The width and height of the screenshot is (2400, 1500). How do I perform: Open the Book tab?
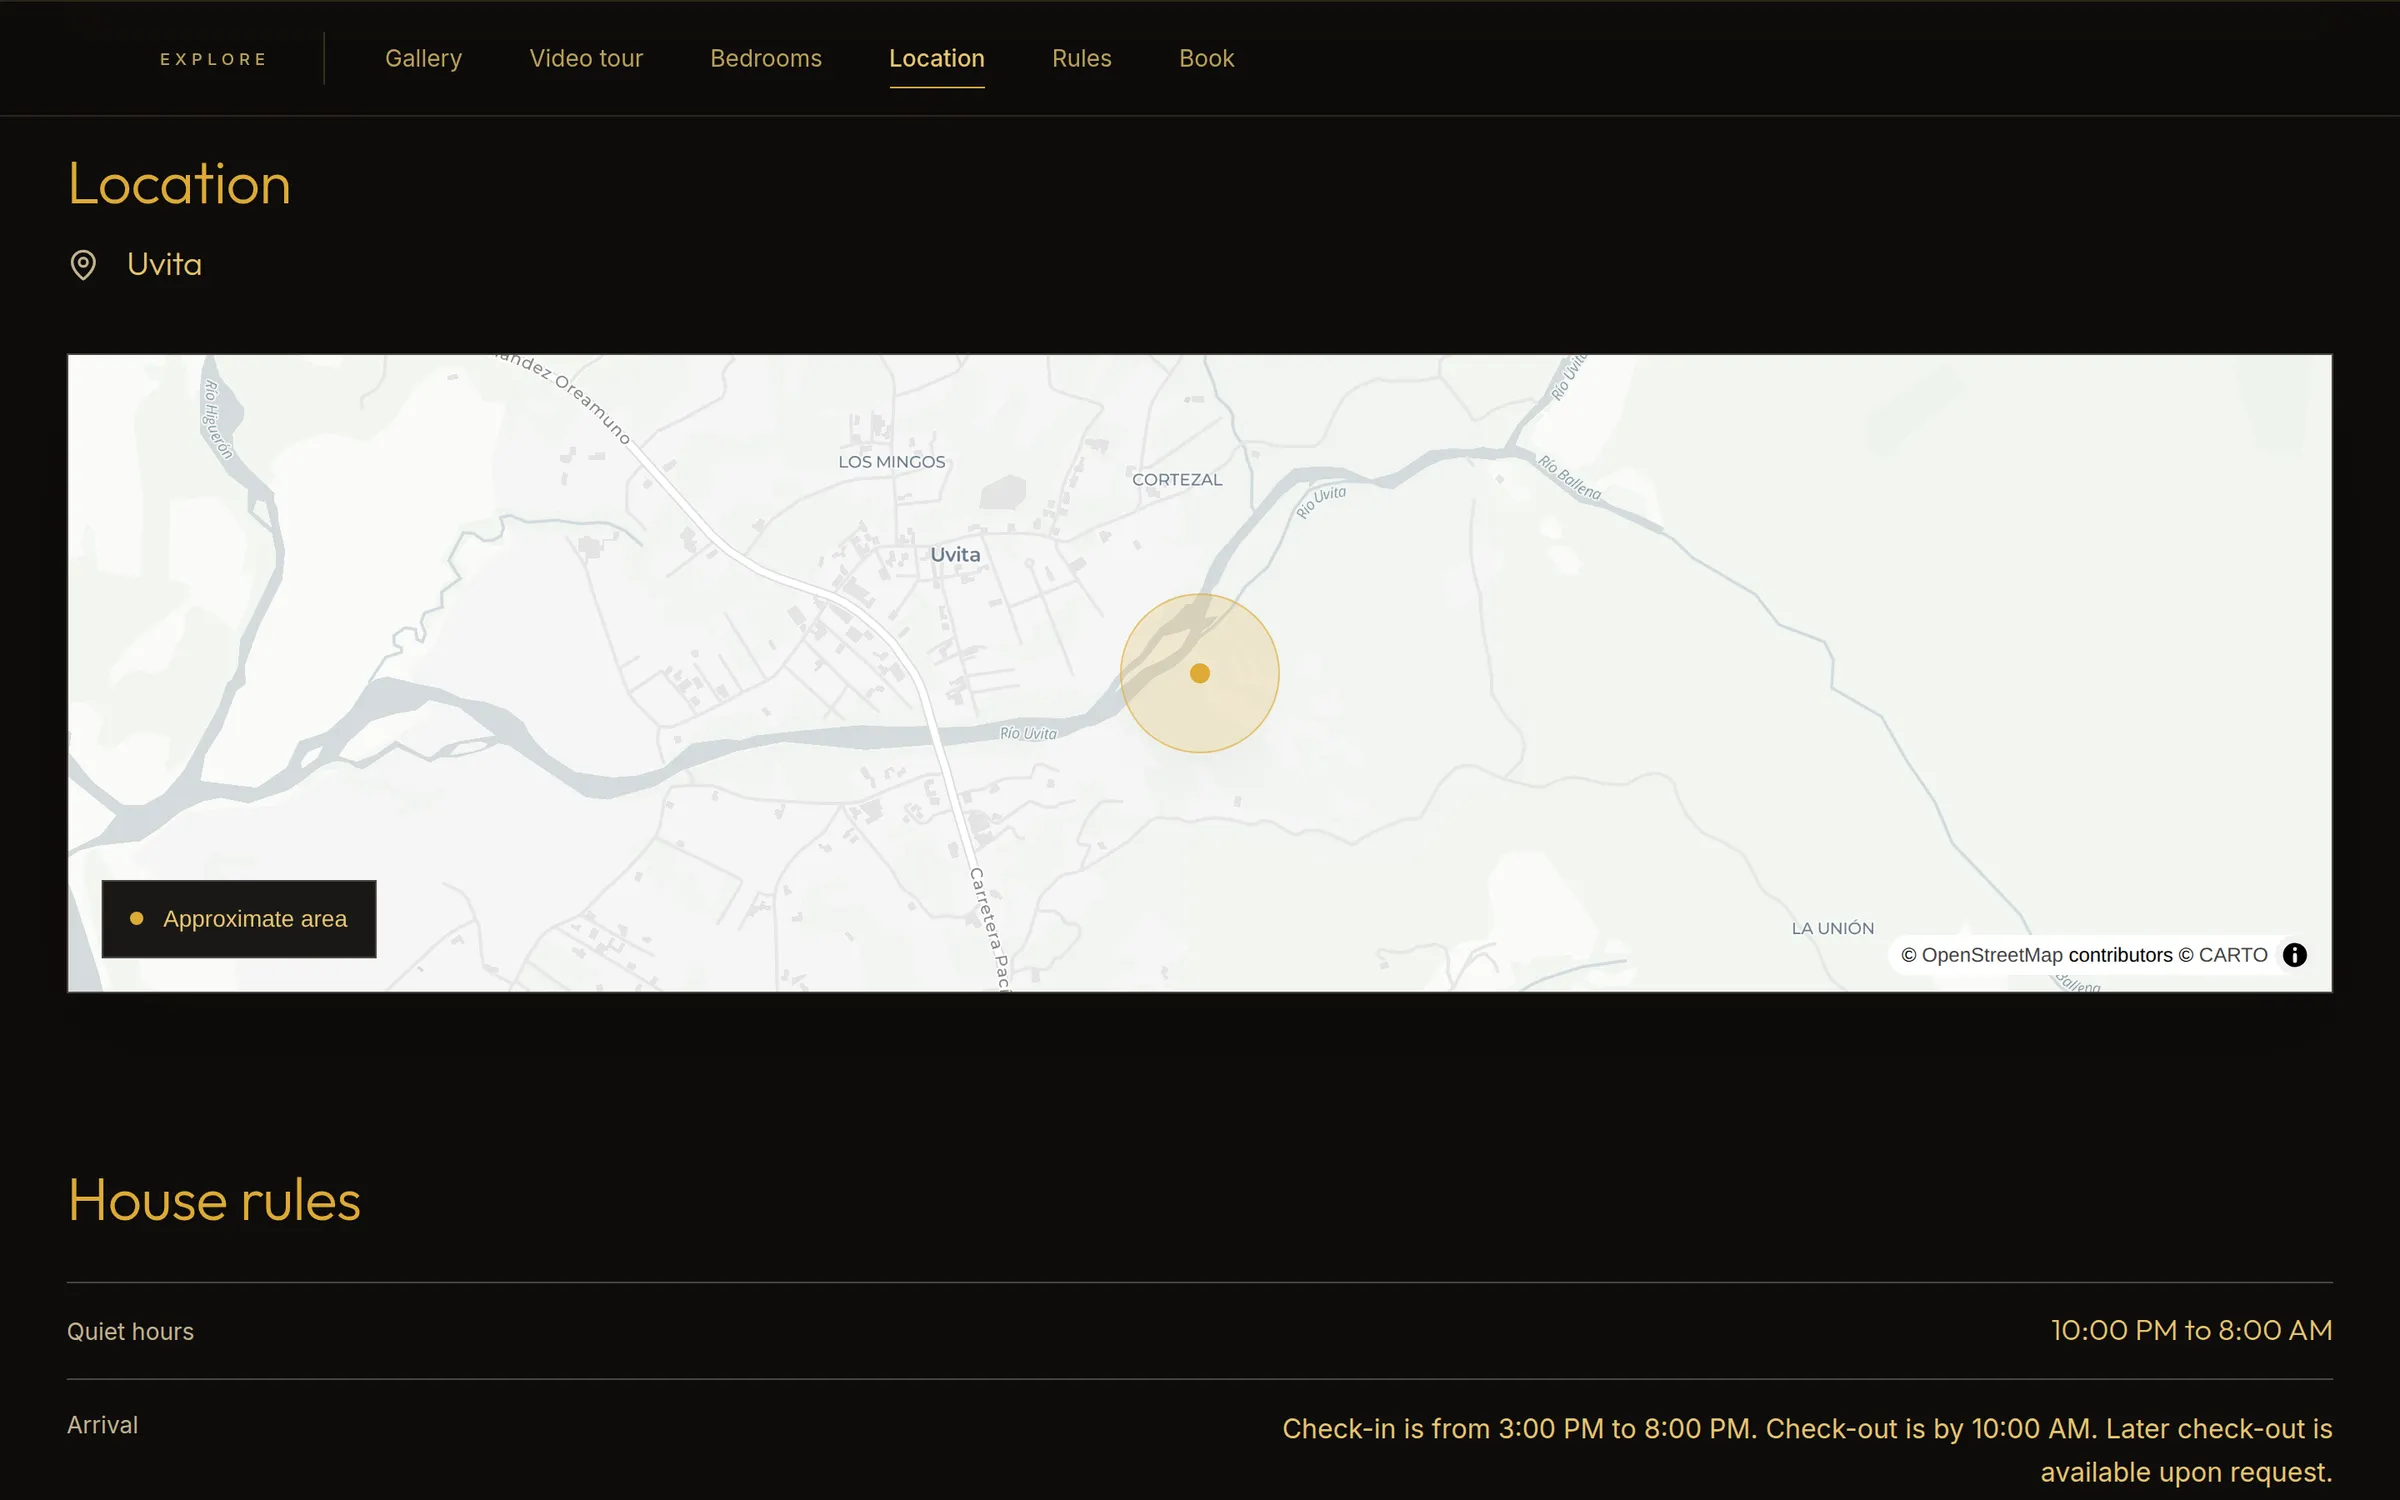(x=1206, y=59)
